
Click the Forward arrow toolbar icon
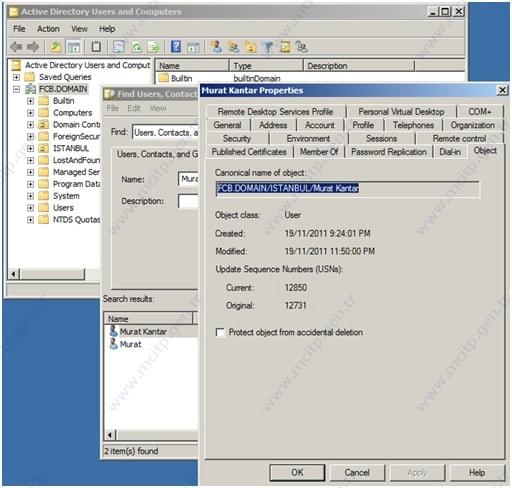pyautogui.click(x=33, y=47)
